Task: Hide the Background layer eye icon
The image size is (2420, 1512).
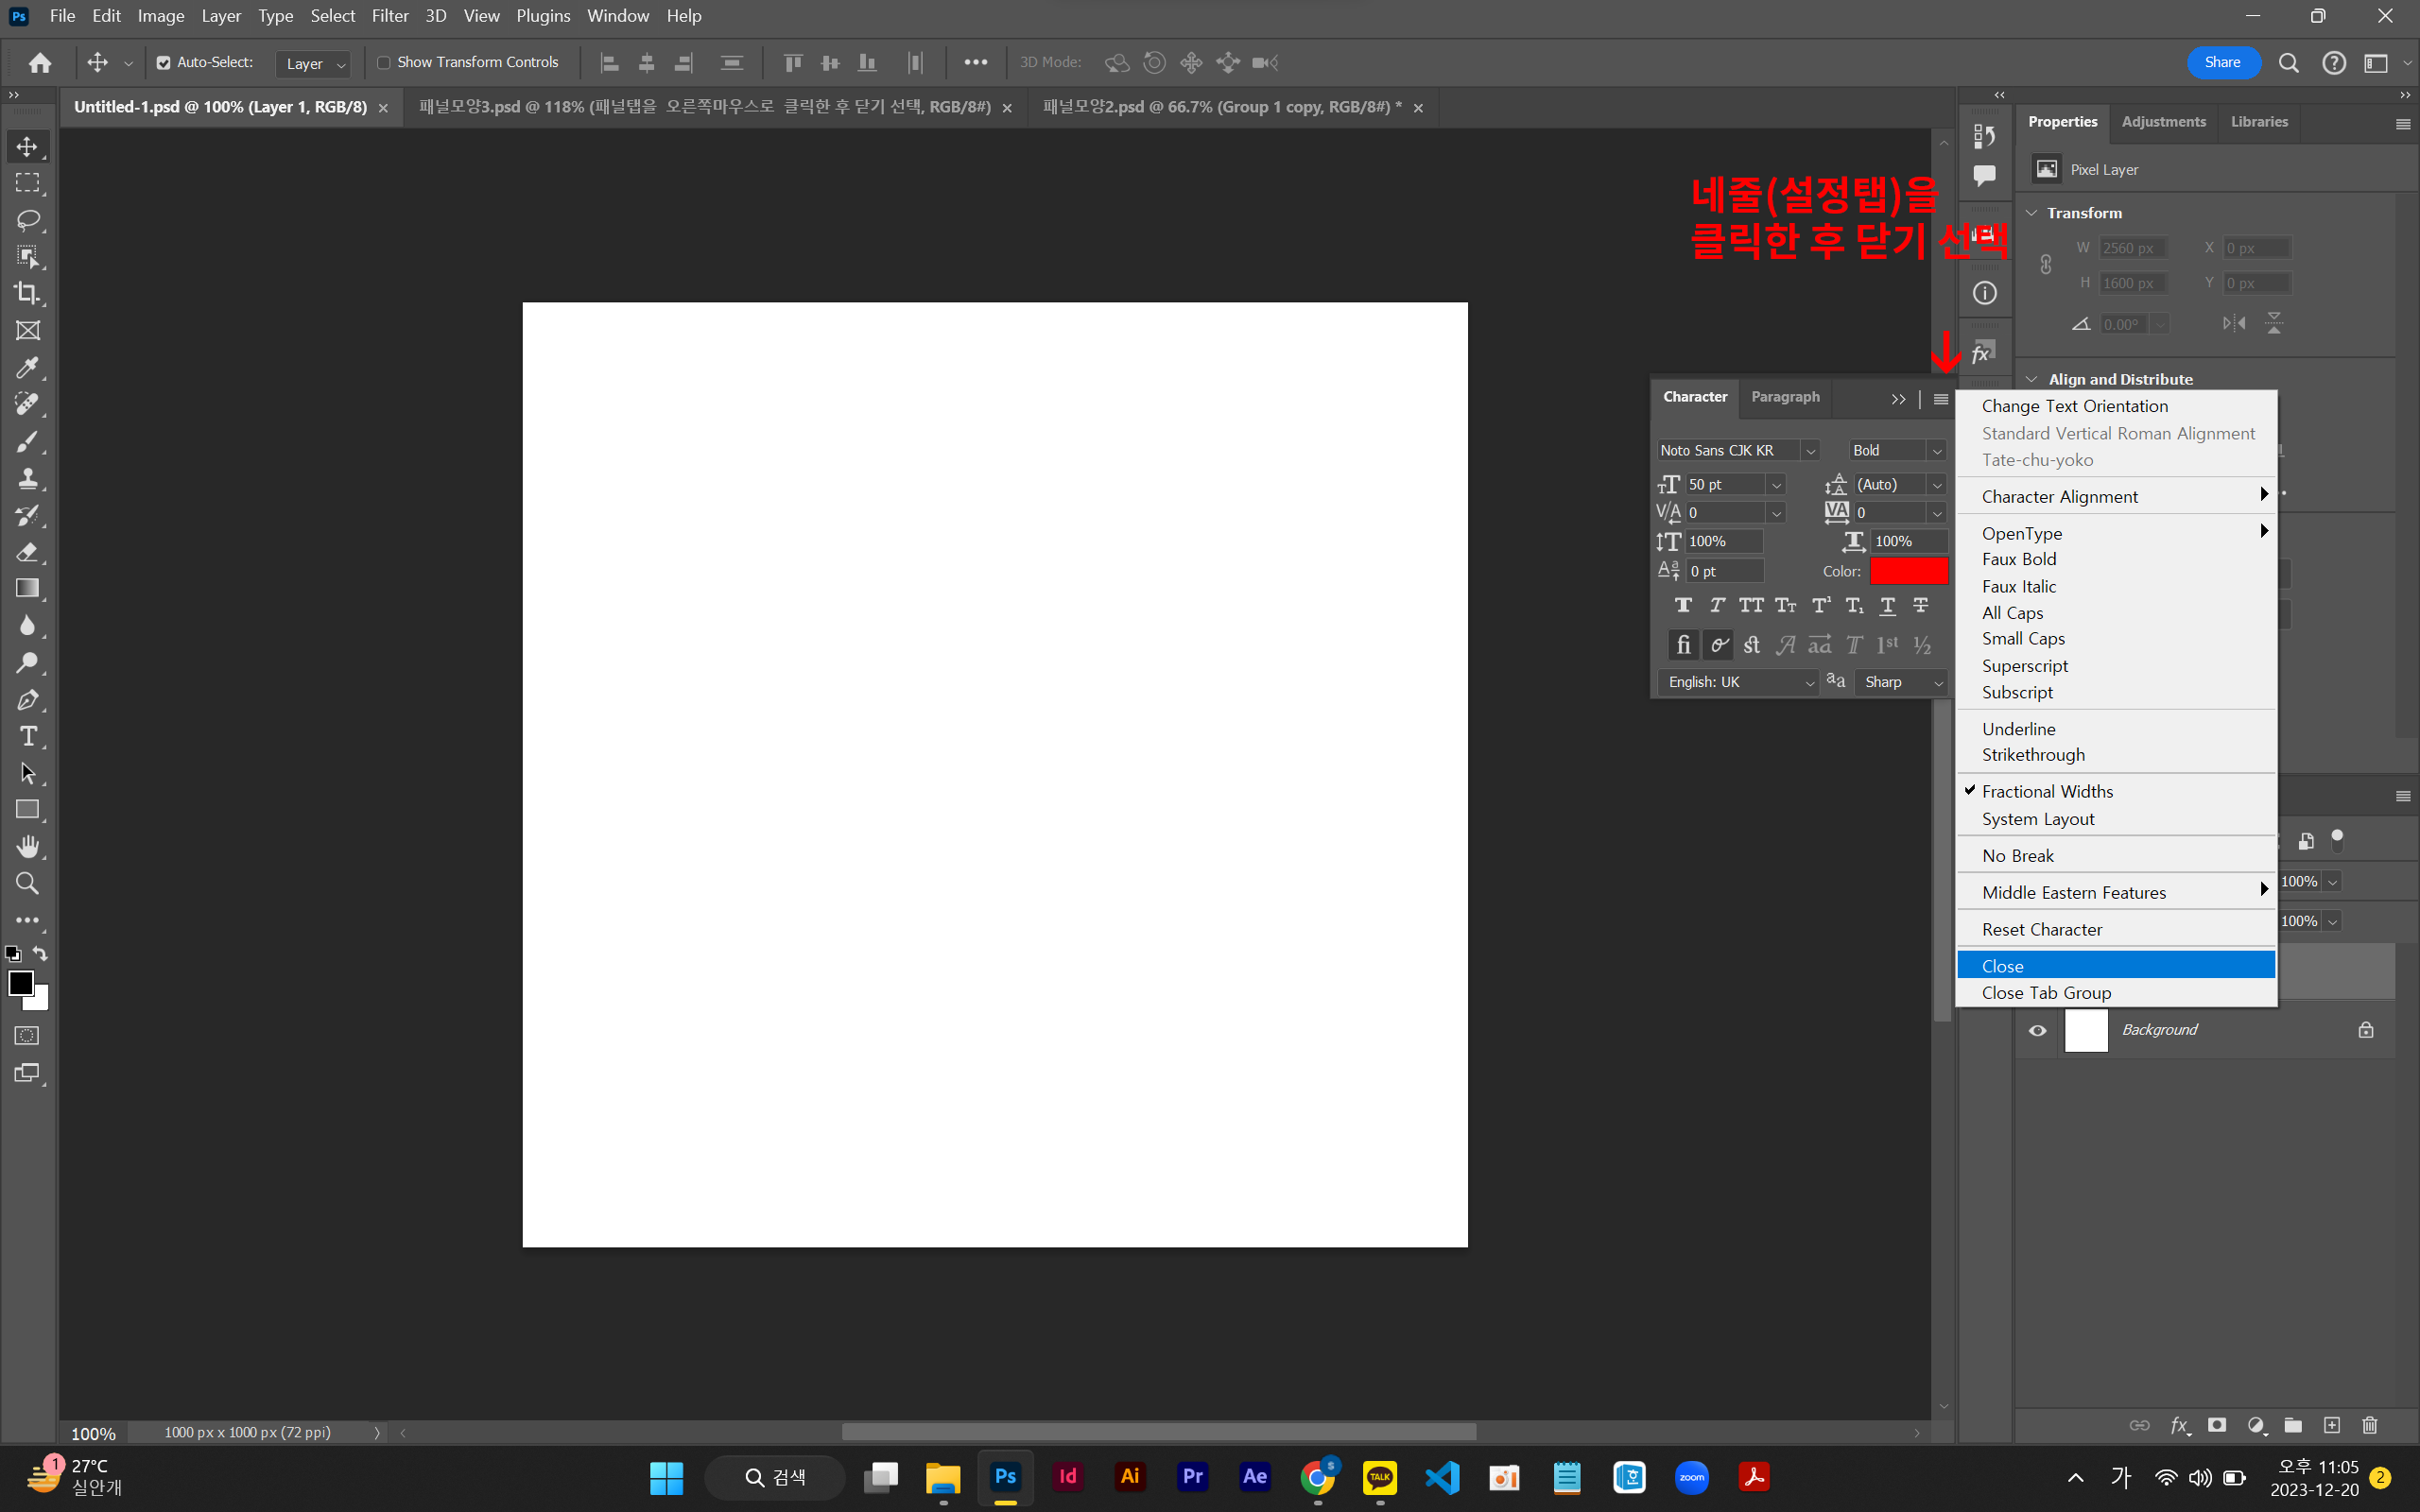Action: pos(2037,1030)
